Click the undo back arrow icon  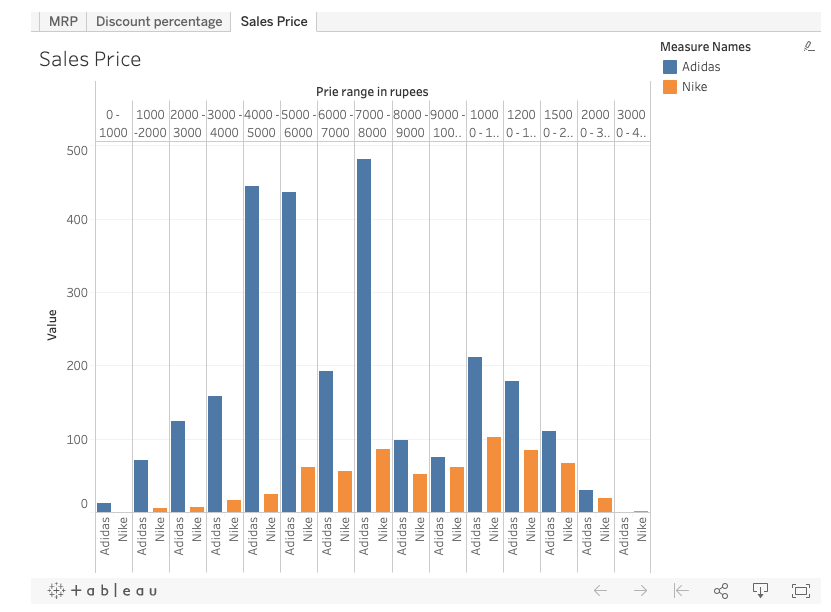tap(600, 590)
